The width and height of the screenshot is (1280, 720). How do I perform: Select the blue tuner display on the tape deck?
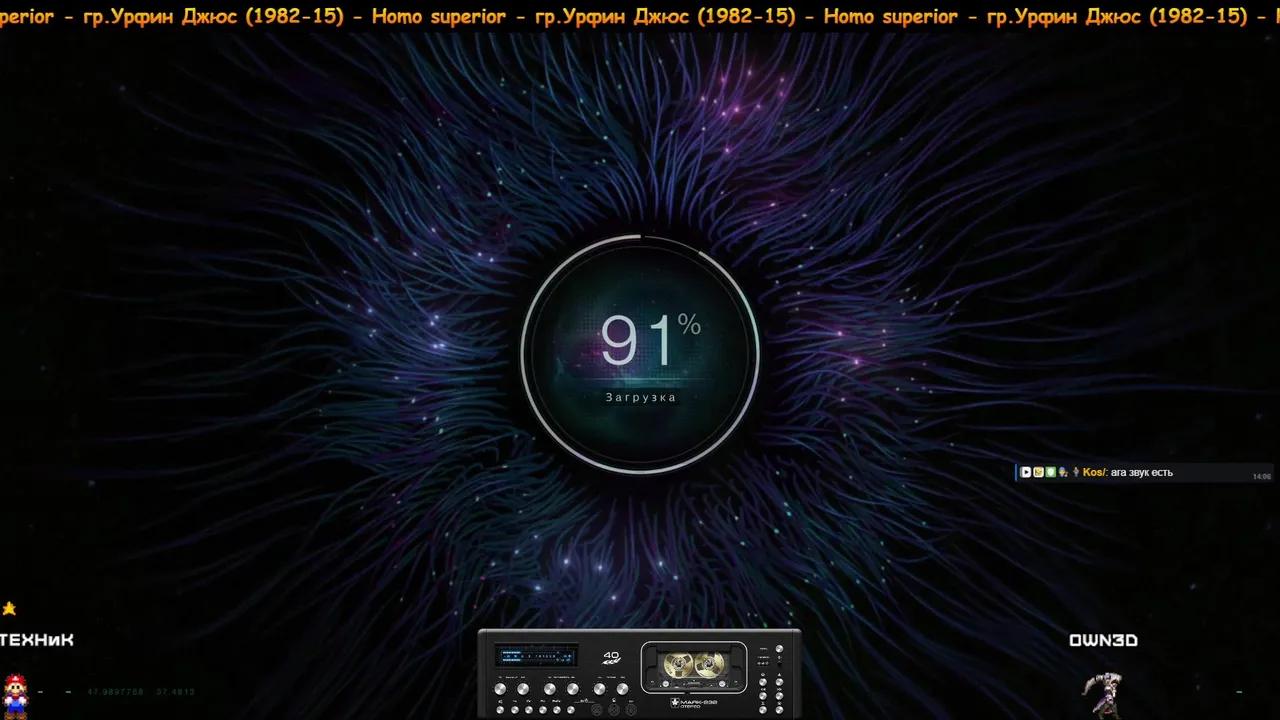537,656
